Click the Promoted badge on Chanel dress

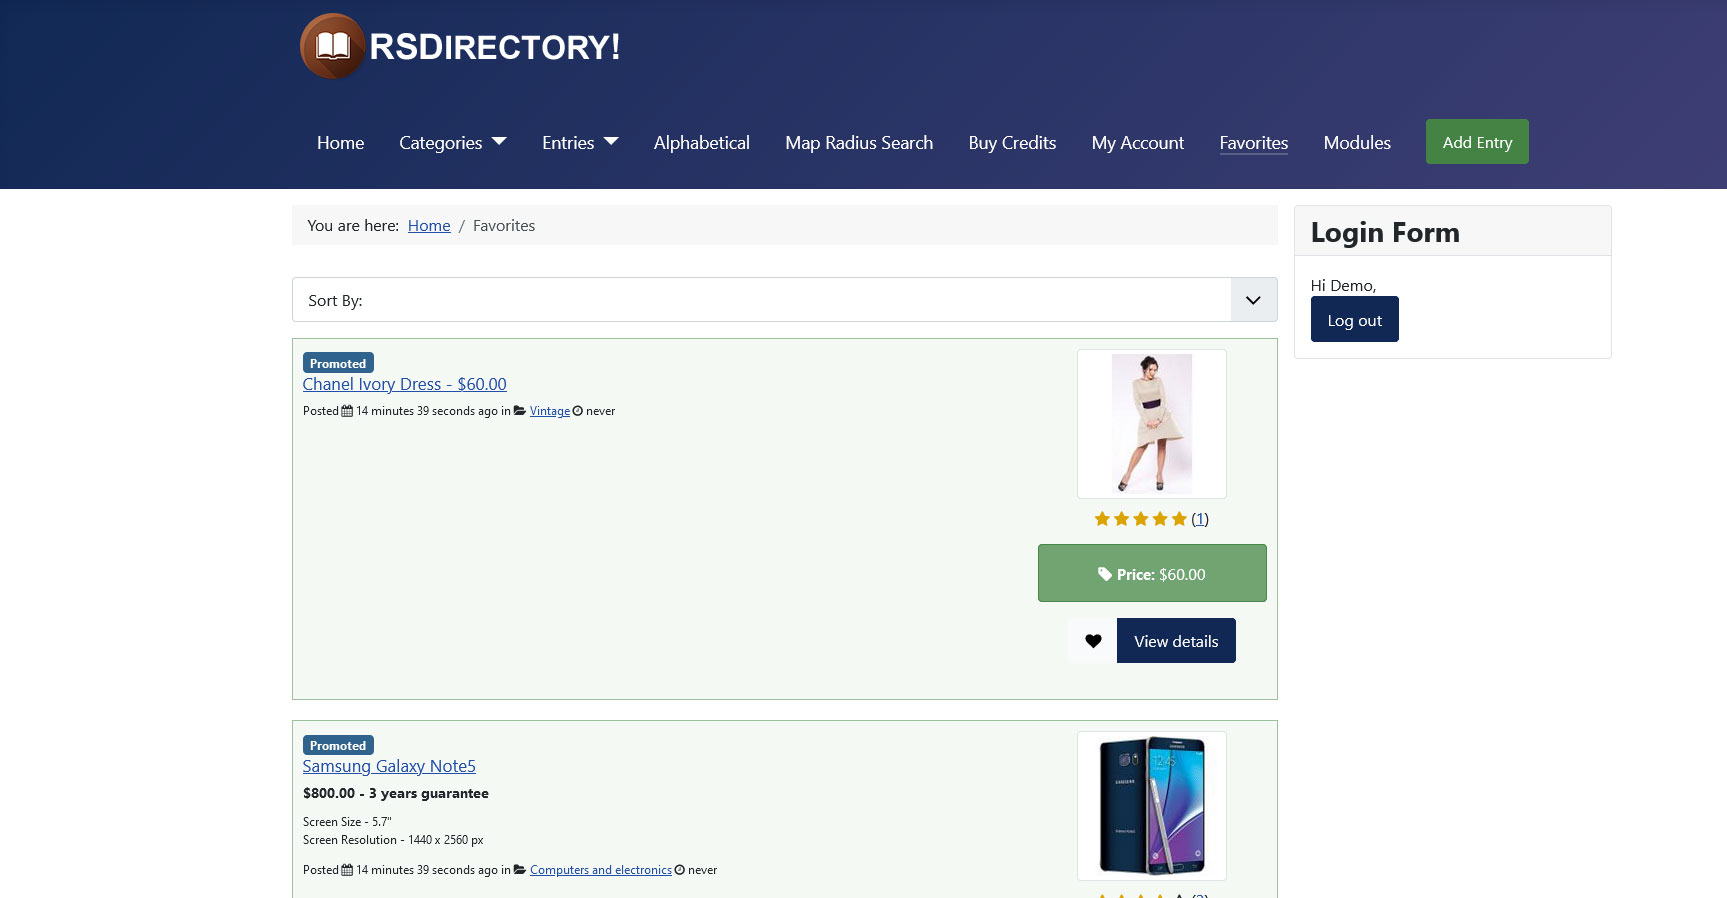pos(338,363)
